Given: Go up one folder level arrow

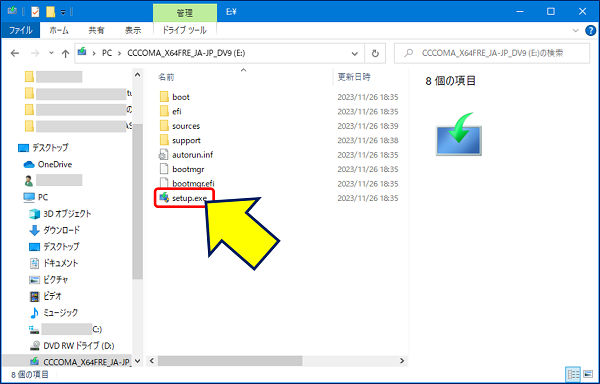Looking at the screenshot, I should tap(65, 53).
